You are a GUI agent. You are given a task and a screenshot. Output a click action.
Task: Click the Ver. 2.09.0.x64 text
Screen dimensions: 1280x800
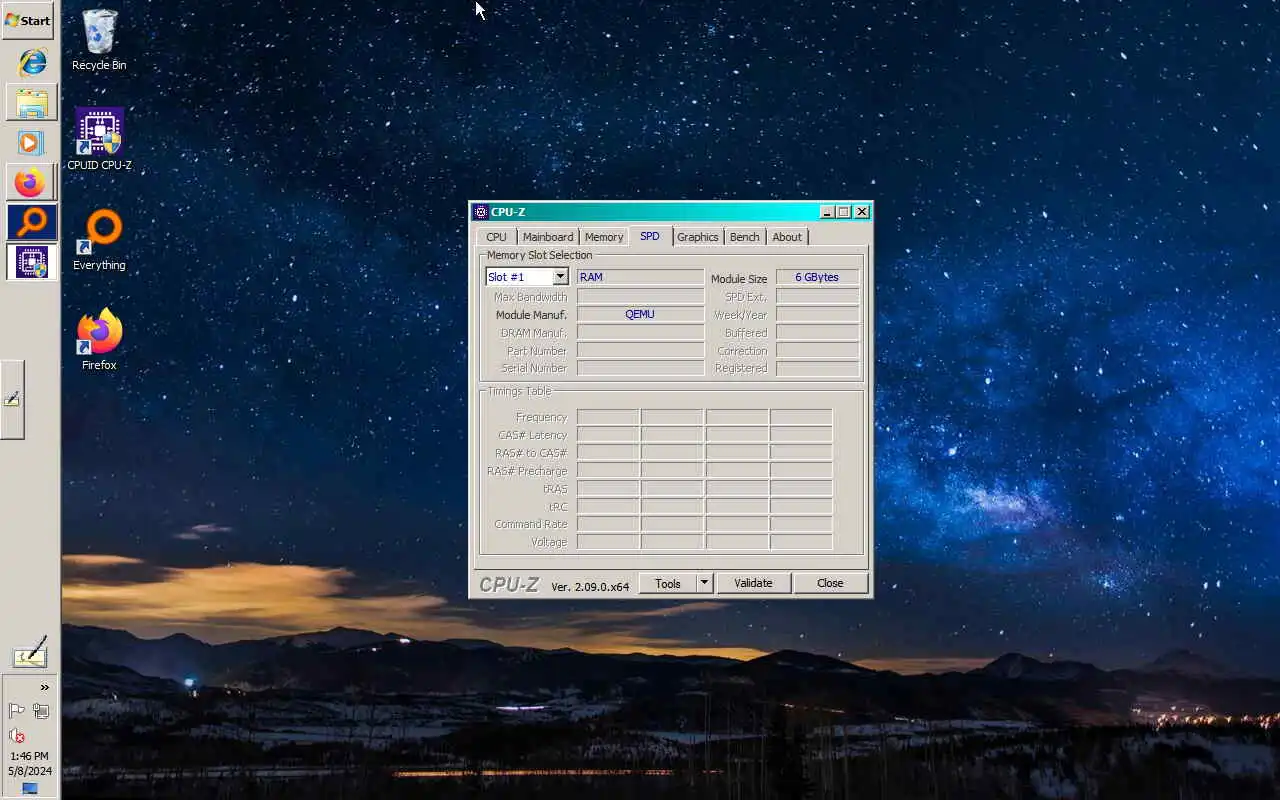[590, 587]
